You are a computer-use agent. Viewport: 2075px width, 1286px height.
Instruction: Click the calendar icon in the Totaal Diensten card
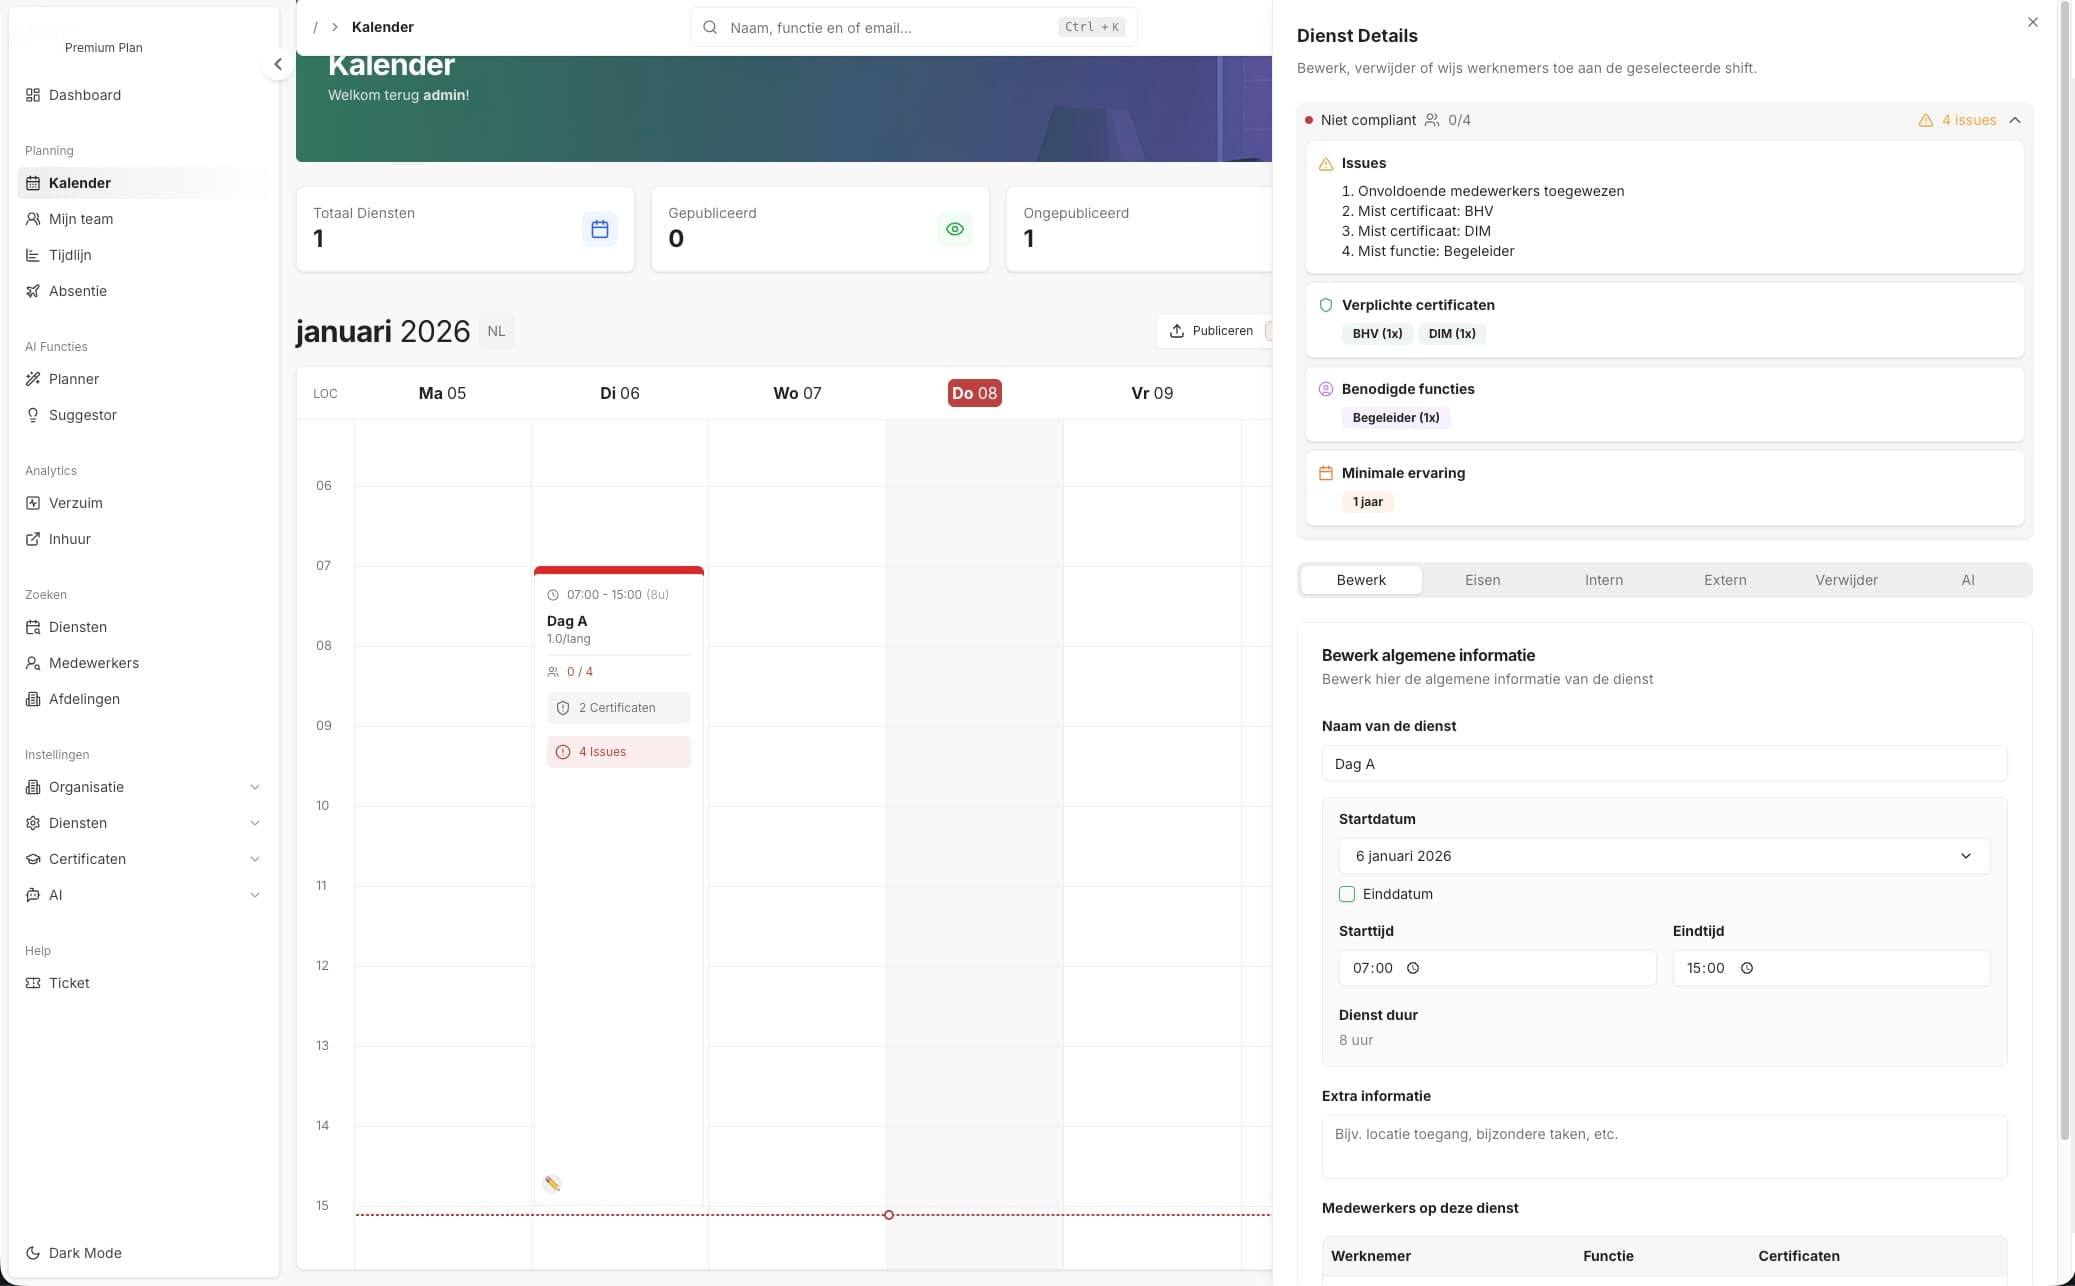600,229
